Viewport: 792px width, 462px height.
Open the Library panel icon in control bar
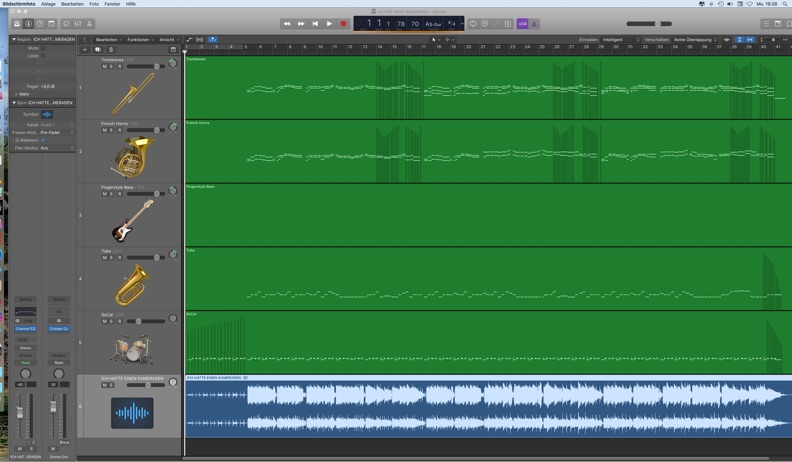(x=17, y=24)
